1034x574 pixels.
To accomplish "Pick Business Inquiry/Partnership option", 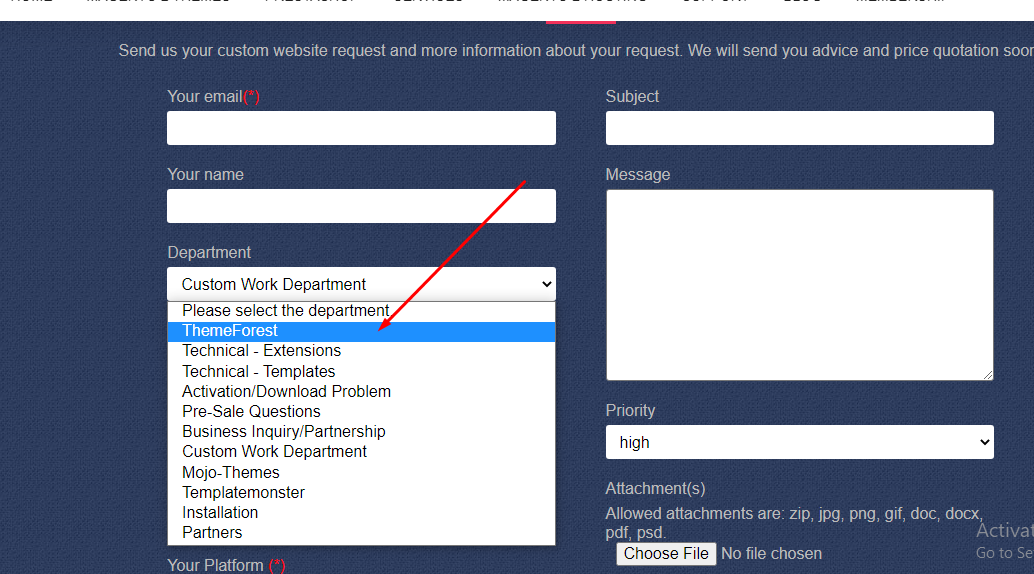I will tap(361, 432).
